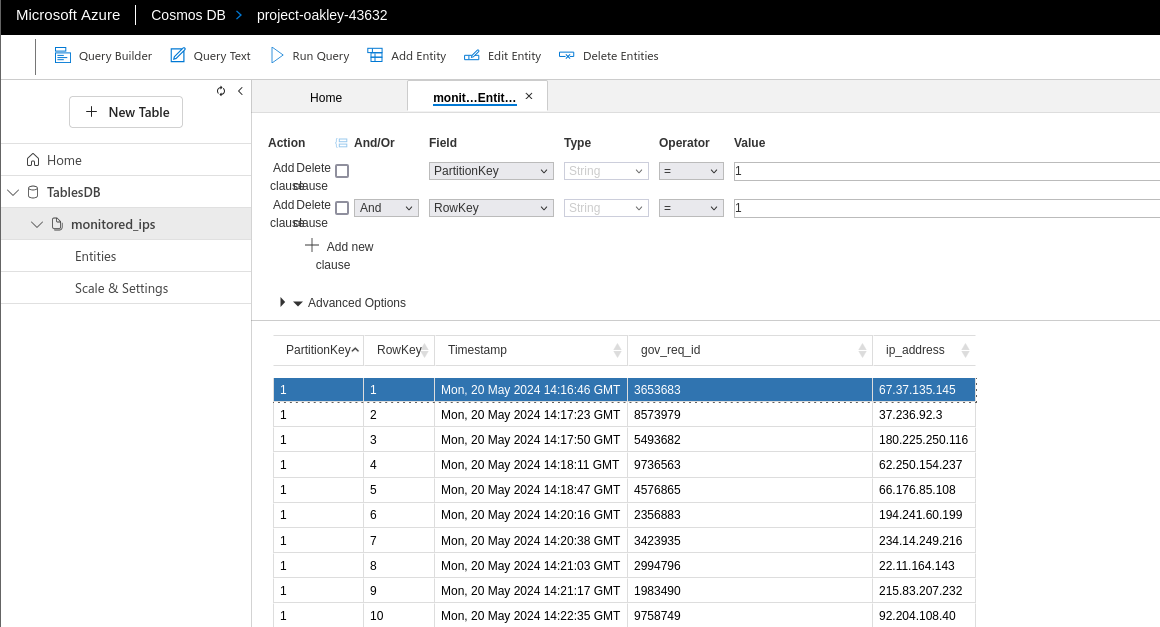Screen dimensions: 1160x627
Task: Click timestamp cell 14:20:16 GMT
Action: pos(530,515)
